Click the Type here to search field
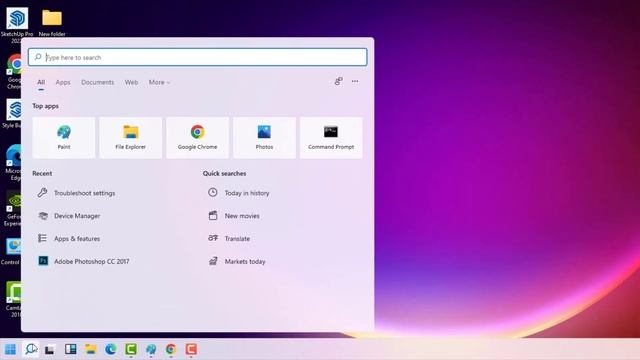 [x=198, y=57]
